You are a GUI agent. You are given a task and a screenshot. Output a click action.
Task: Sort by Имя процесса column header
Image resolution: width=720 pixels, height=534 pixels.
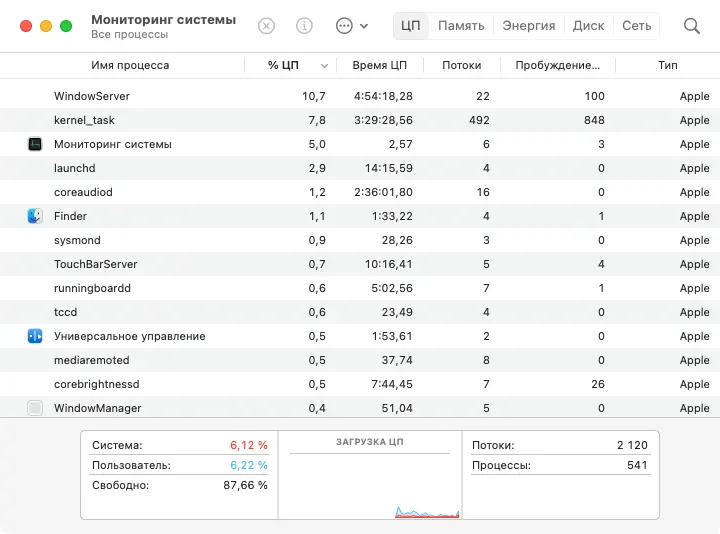pos(130,65)
